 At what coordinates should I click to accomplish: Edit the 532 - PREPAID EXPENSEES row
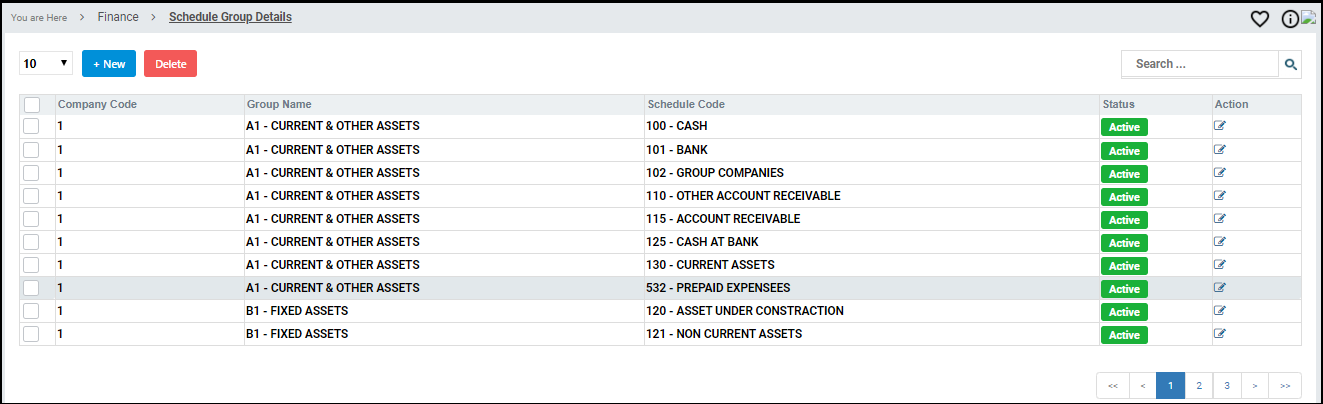pos(1220,288)
